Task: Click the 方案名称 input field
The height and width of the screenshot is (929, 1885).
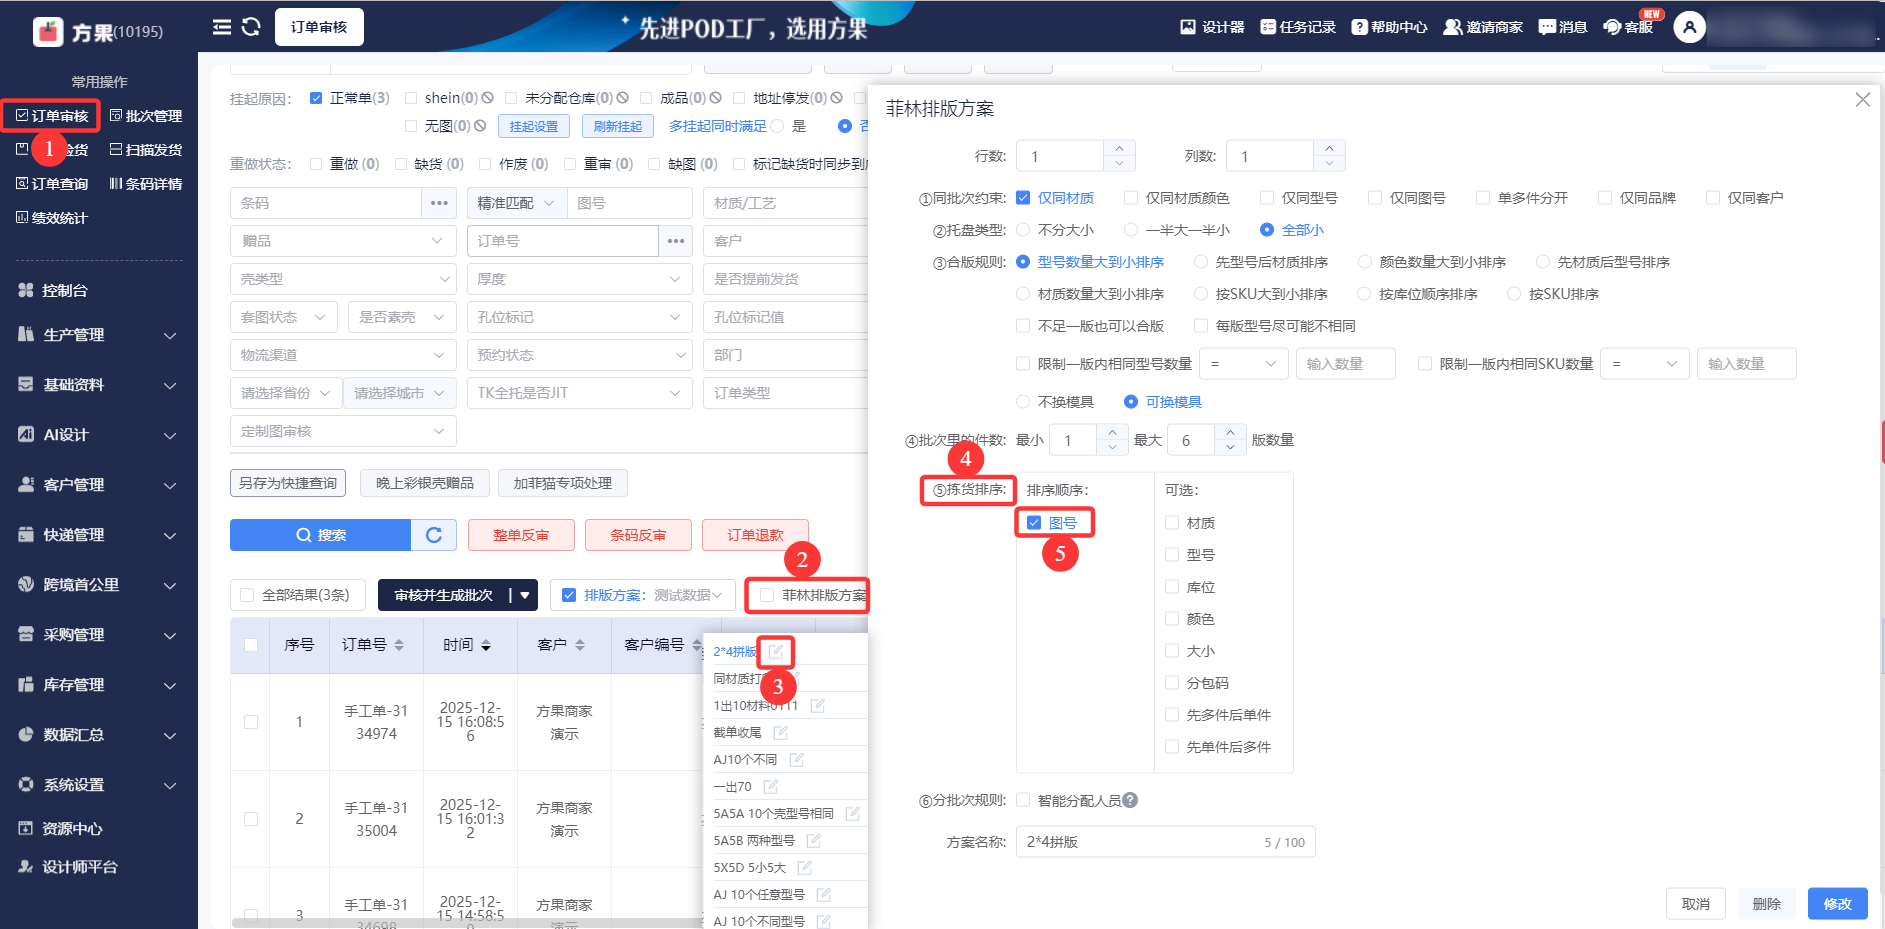Action: point(1166,842)
